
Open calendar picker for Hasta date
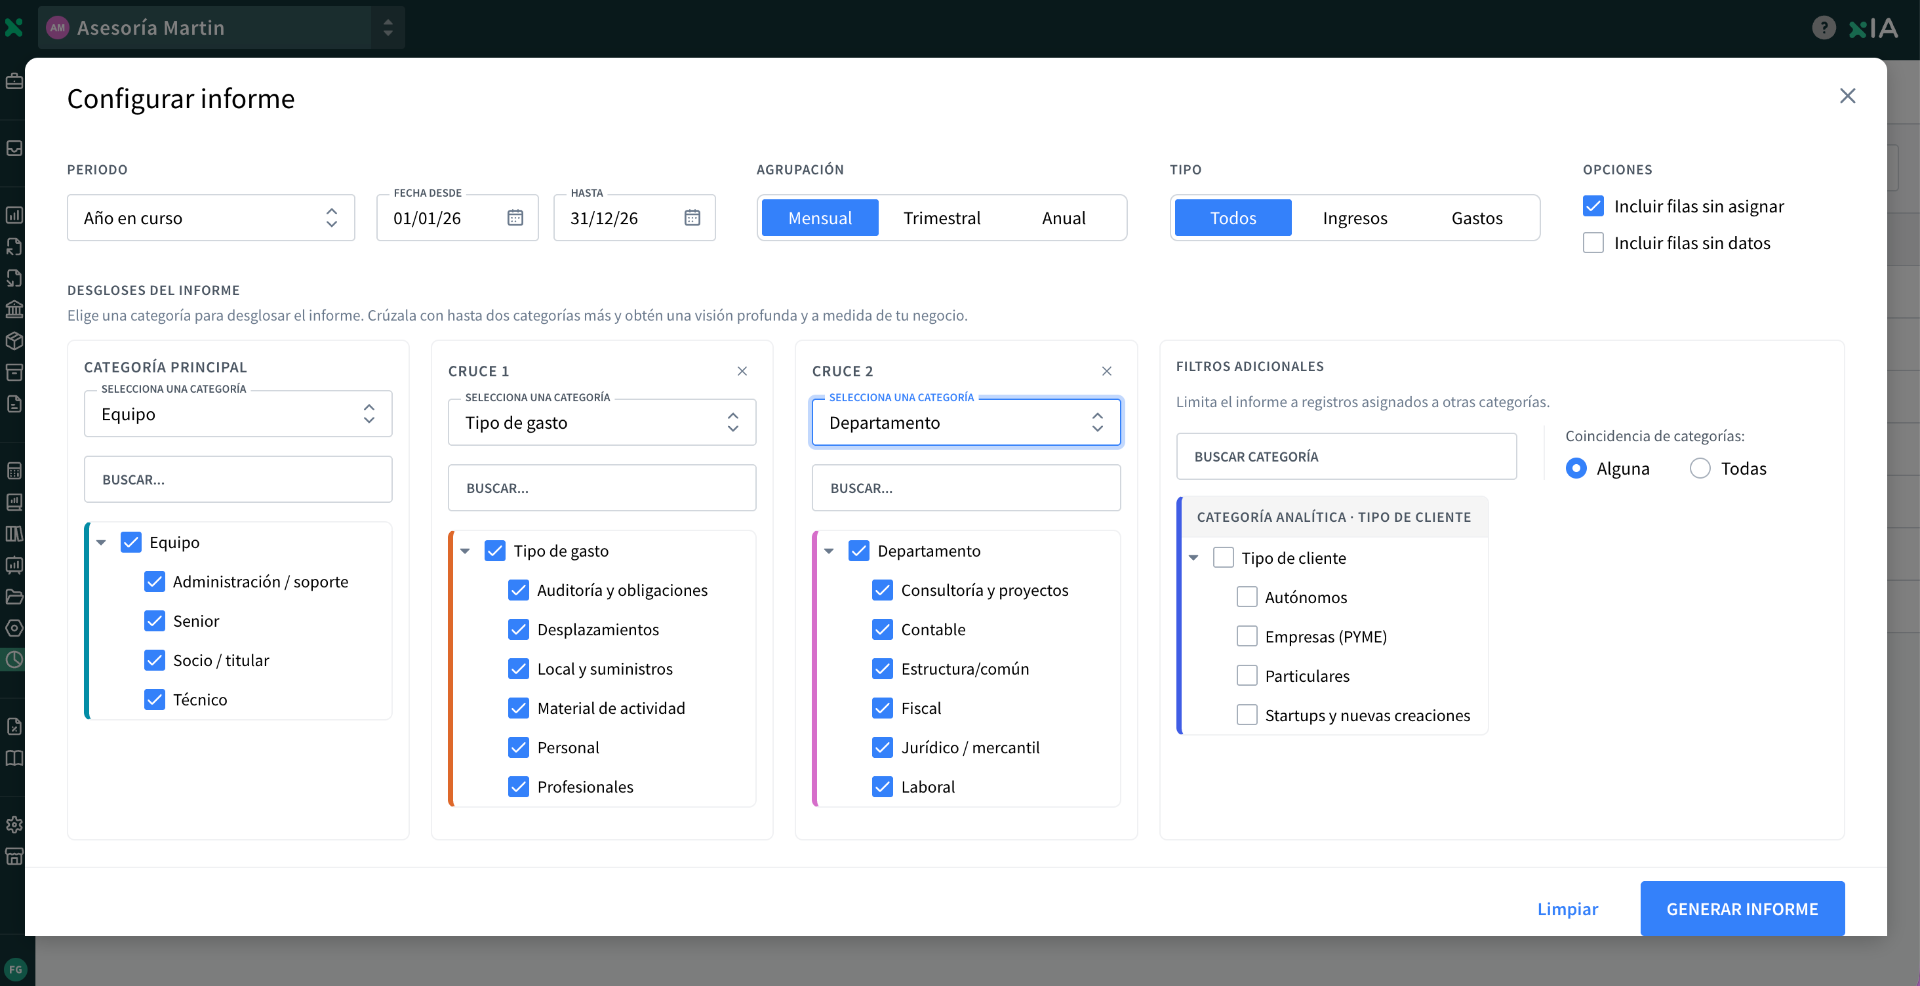pos(692,218)
